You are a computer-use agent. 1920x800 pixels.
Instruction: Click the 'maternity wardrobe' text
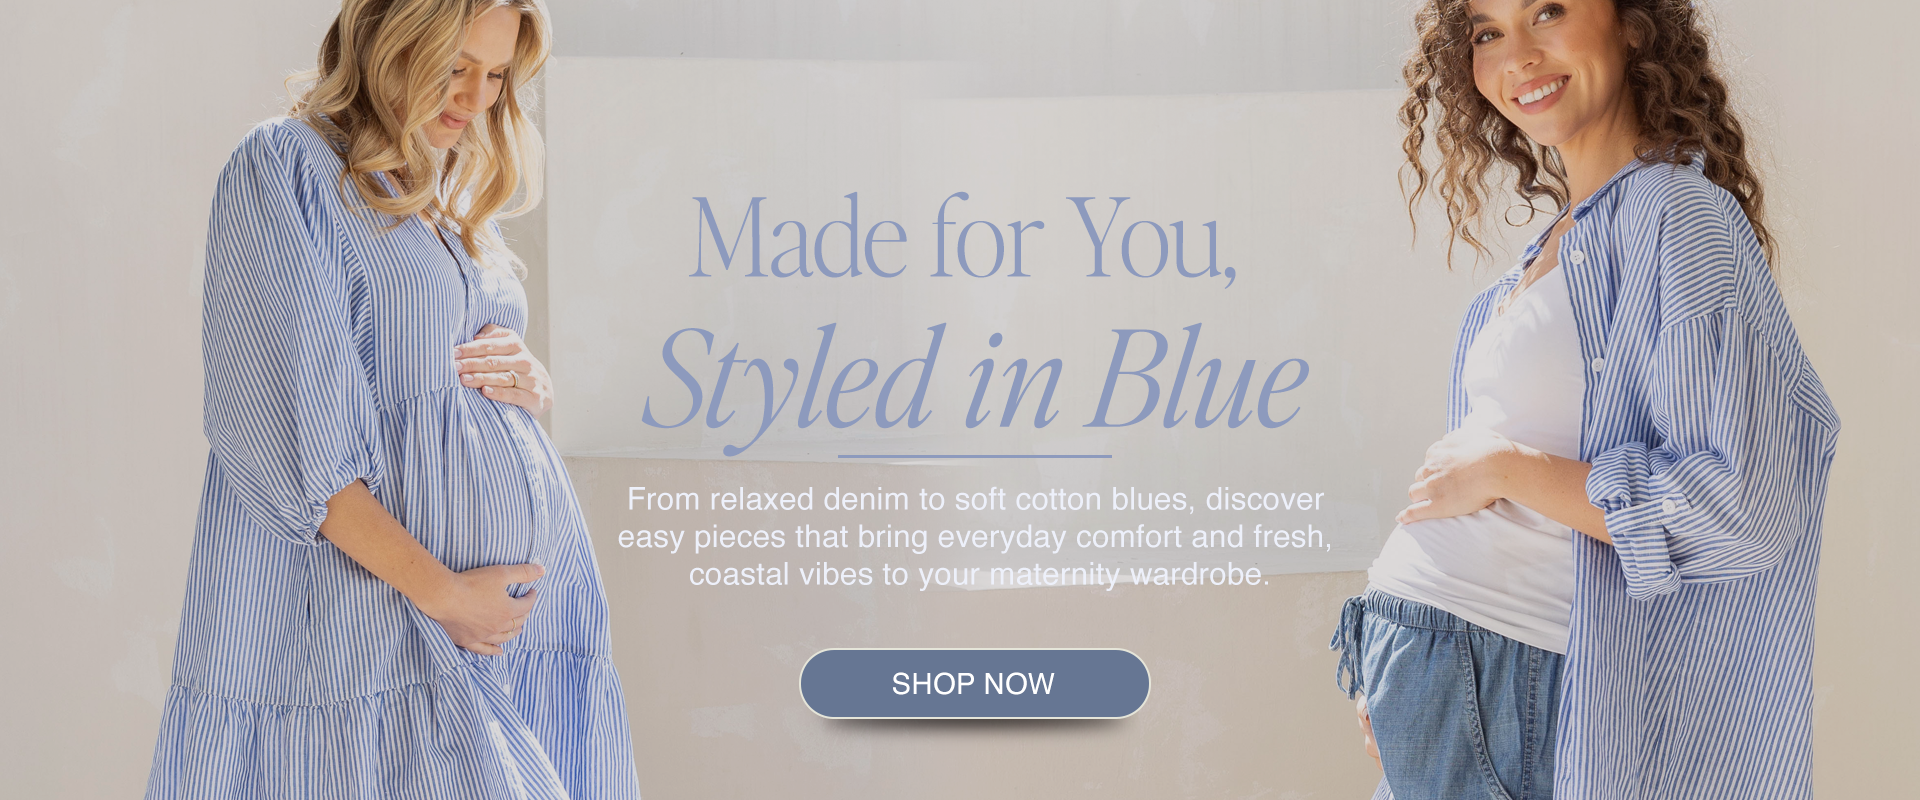[1129, 575]
